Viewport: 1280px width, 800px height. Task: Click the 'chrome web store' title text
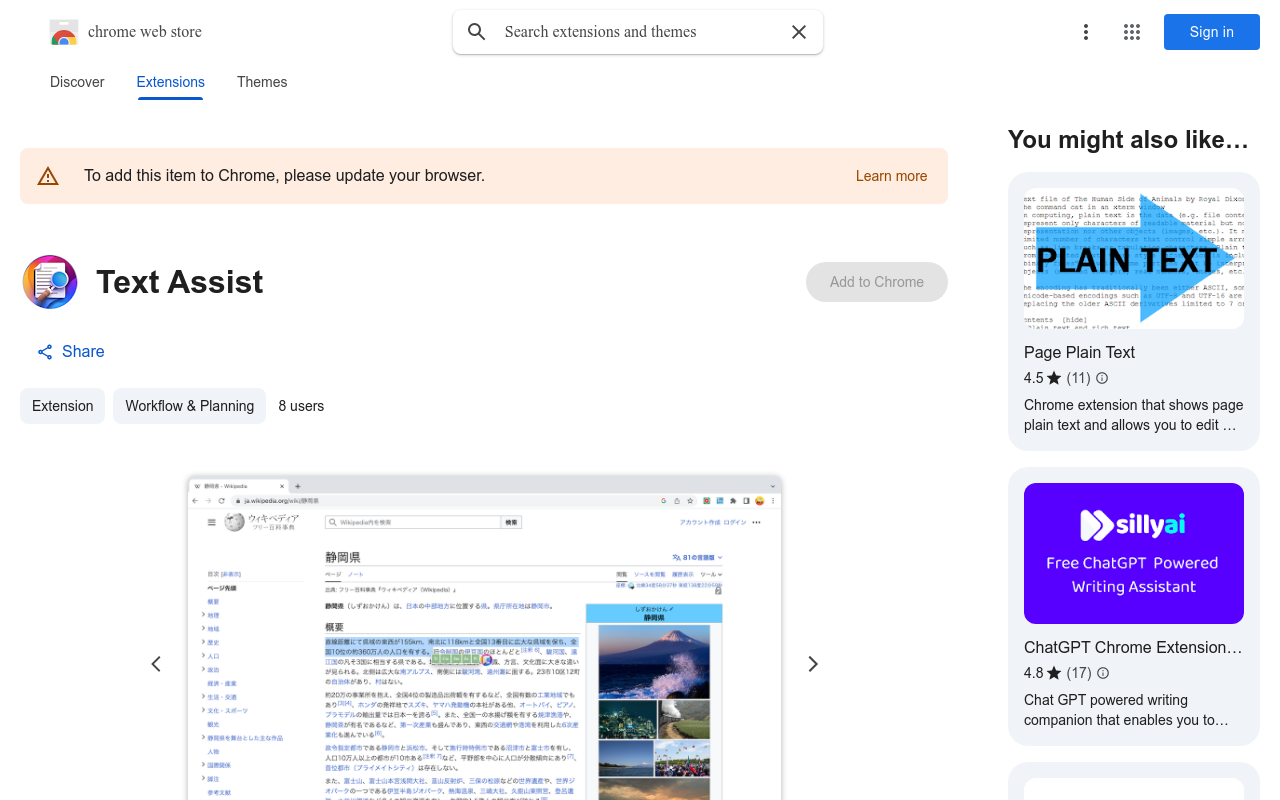[145, 32]
